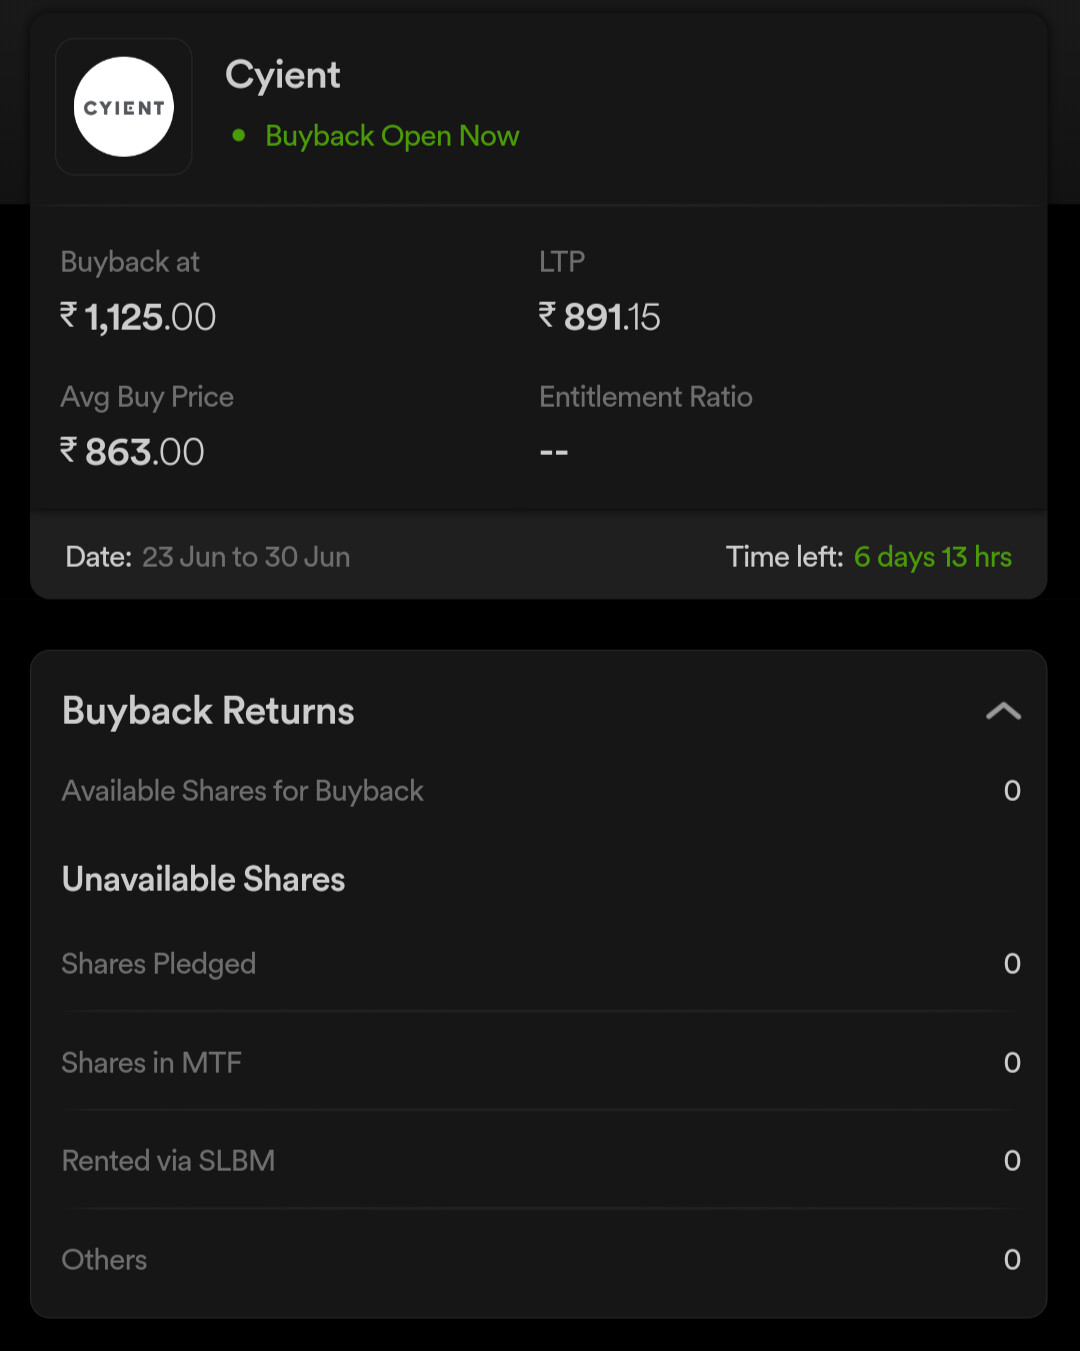1080x1351 pixels.
Task: Tap the Entitlement Ratio label
Action: pos(646,397)
